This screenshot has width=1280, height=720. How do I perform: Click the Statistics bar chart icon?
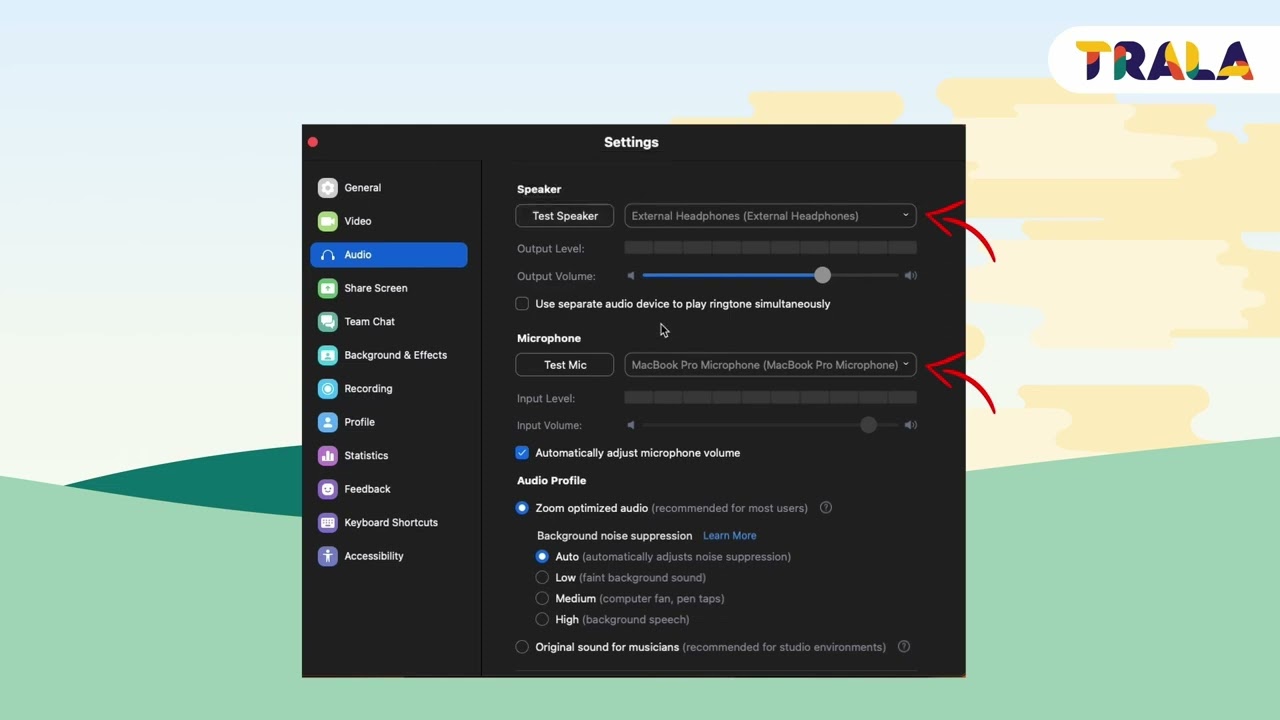[327, 456]
